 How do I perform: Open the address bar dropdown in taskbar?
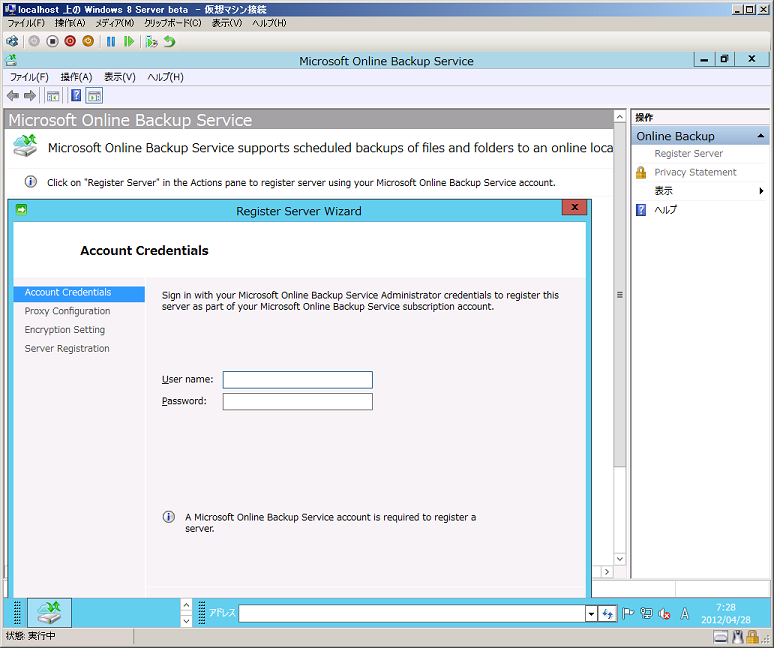pyautogui.click(x=591, y=613)
